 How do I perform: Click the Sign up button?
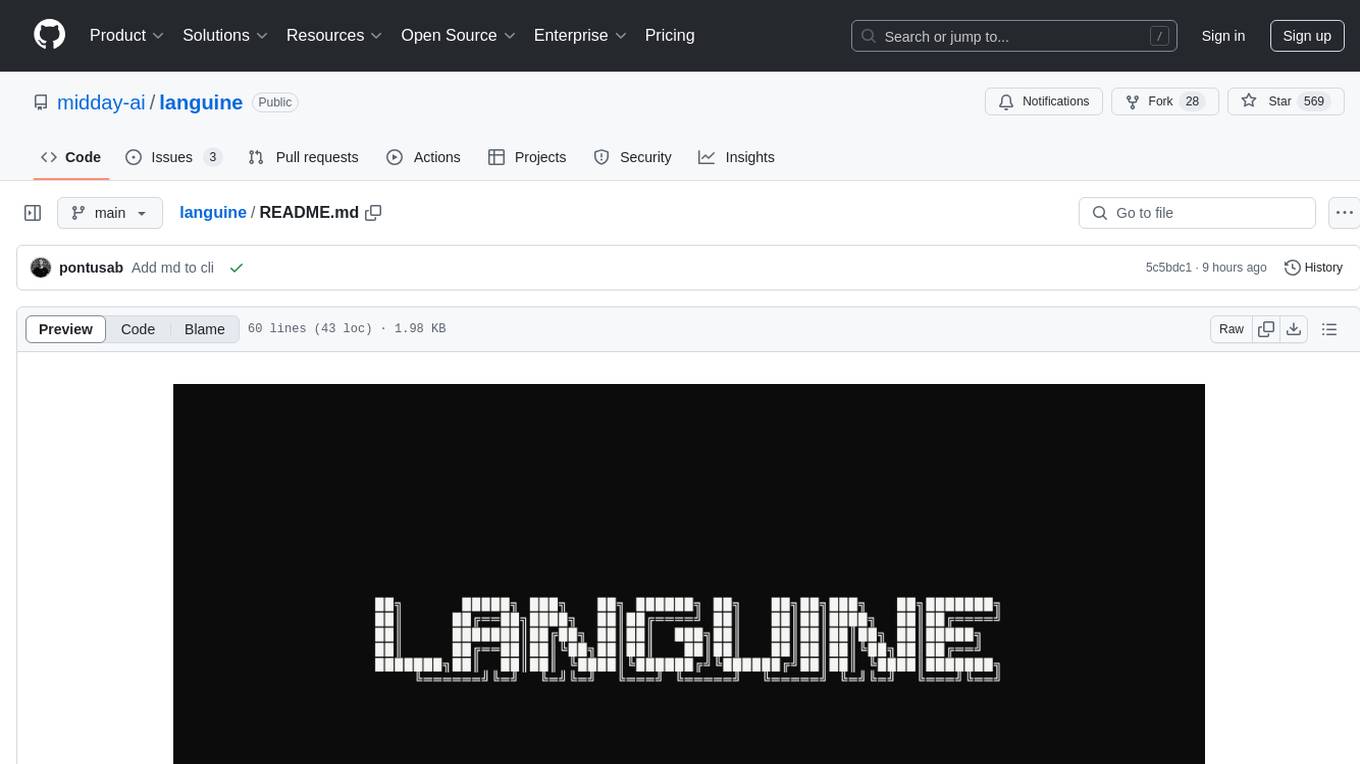coord(1307,36)
